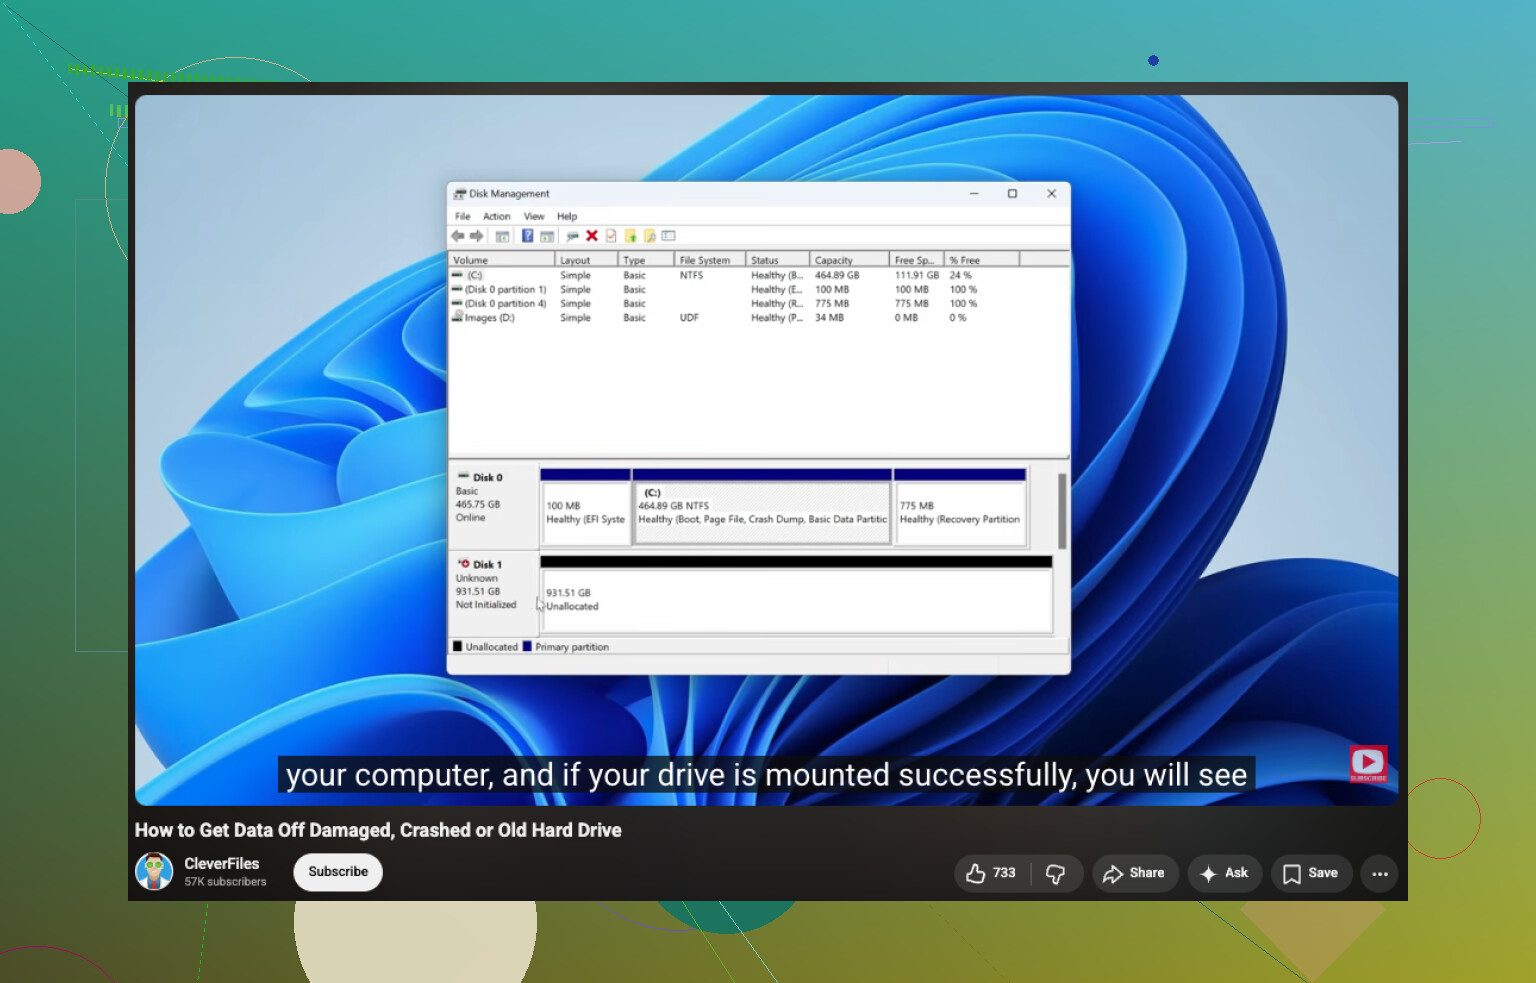Open the Action menu in Disk Management
Viewport: 1536px width, 983px height.
coord(497,216)
